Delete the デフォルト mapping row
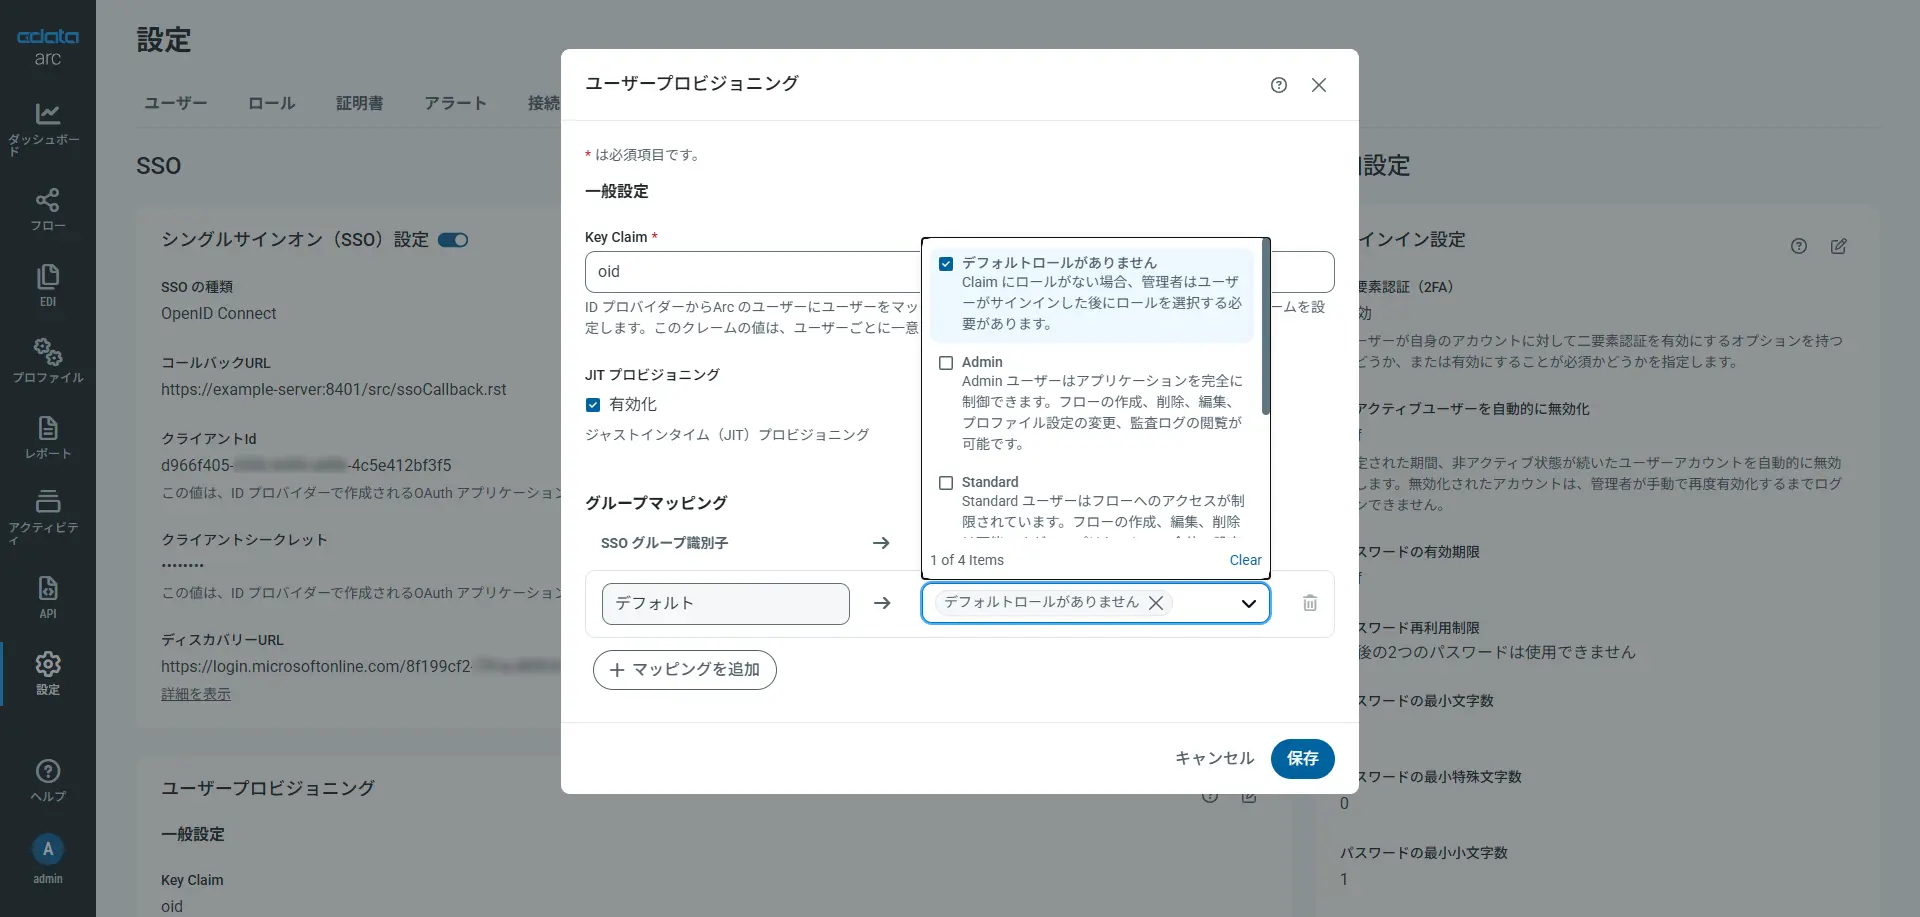 pos(1310,603)
